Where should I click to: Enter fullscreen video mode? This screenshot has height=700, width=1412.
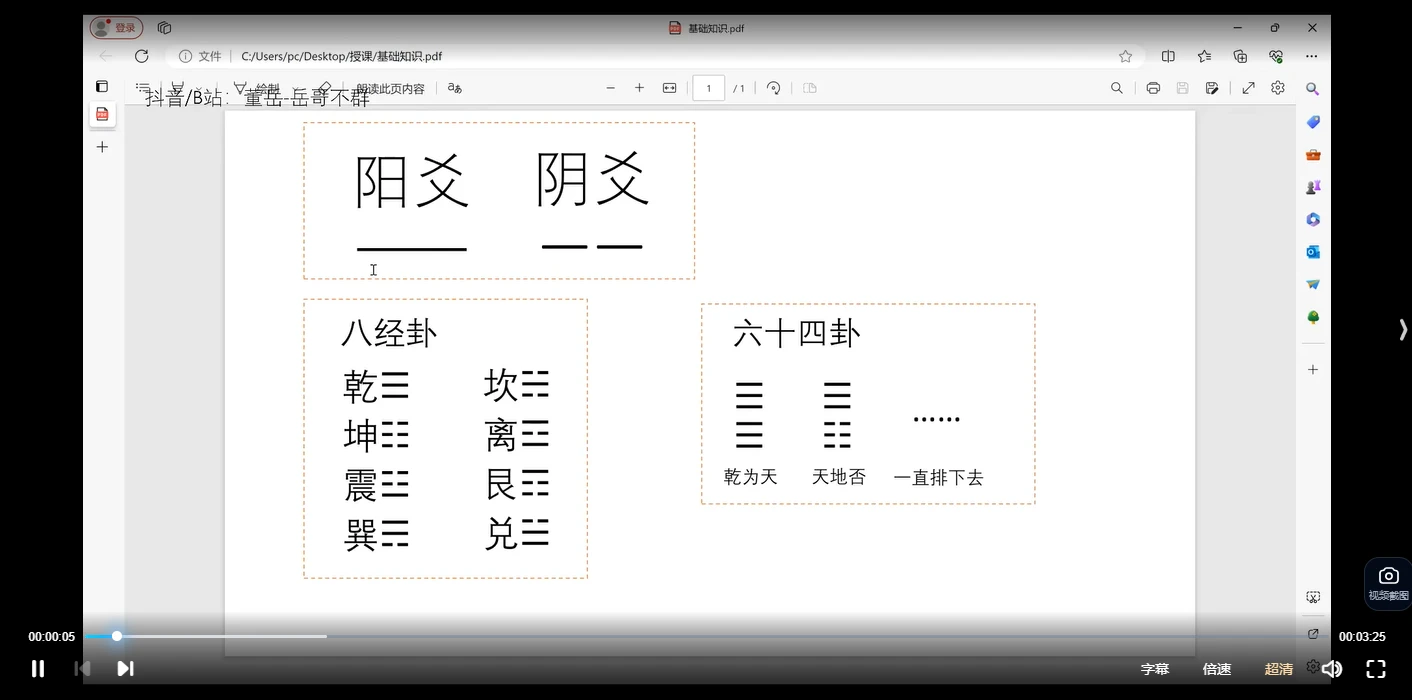(1376, 669)
